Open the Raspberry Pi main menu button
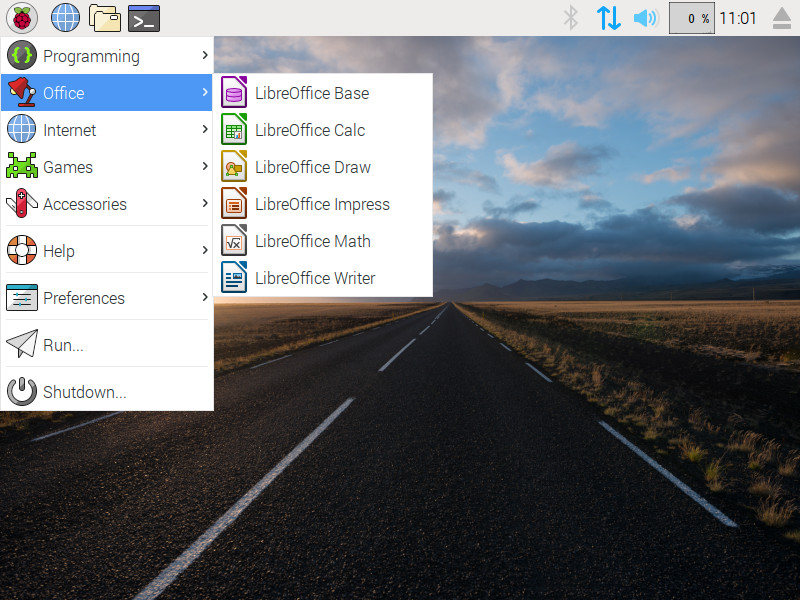 22,18
